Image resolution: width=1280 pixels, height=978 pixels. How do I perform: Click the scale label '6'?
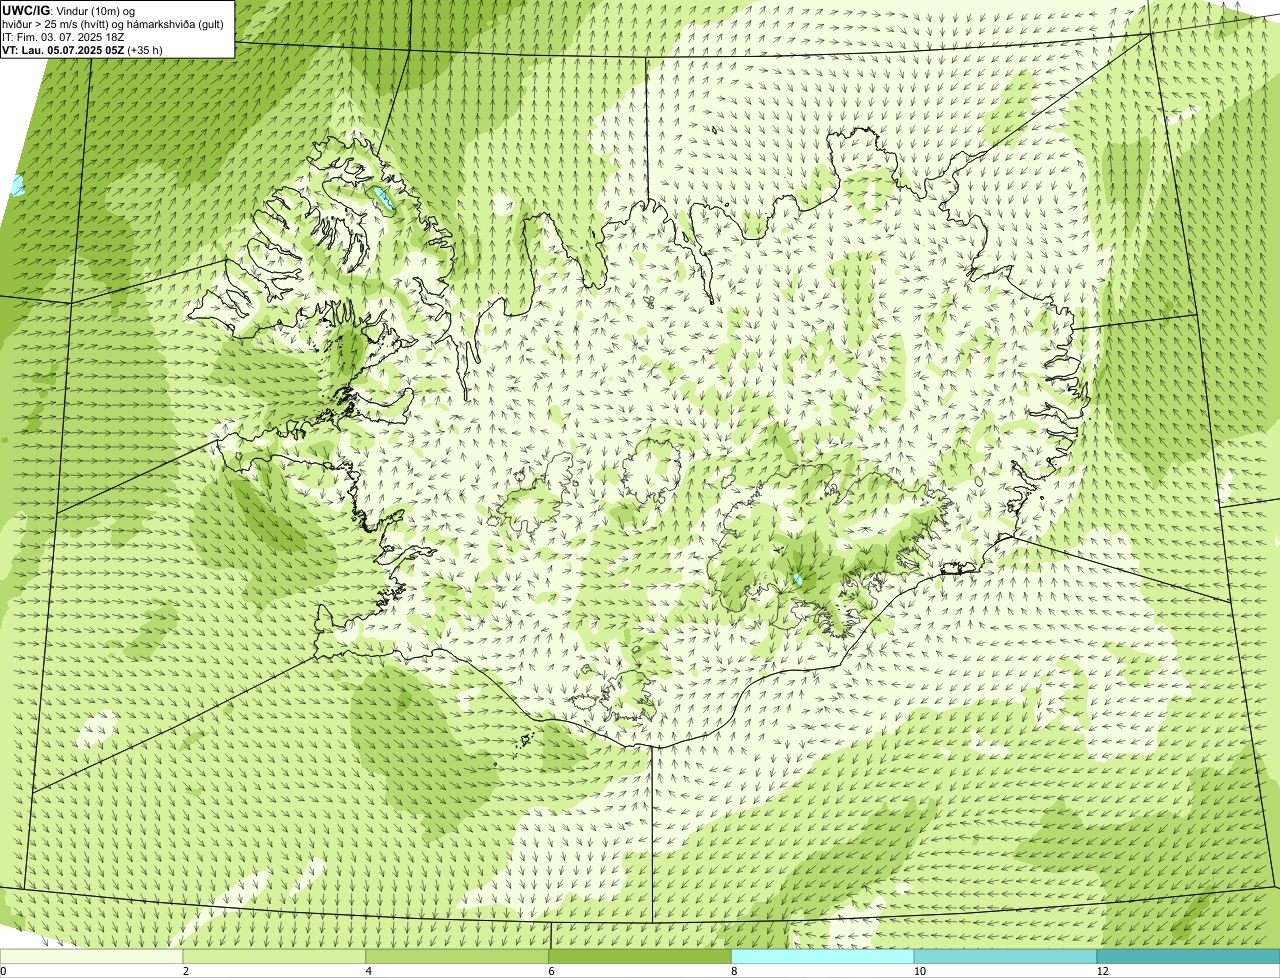coord(550,971)
